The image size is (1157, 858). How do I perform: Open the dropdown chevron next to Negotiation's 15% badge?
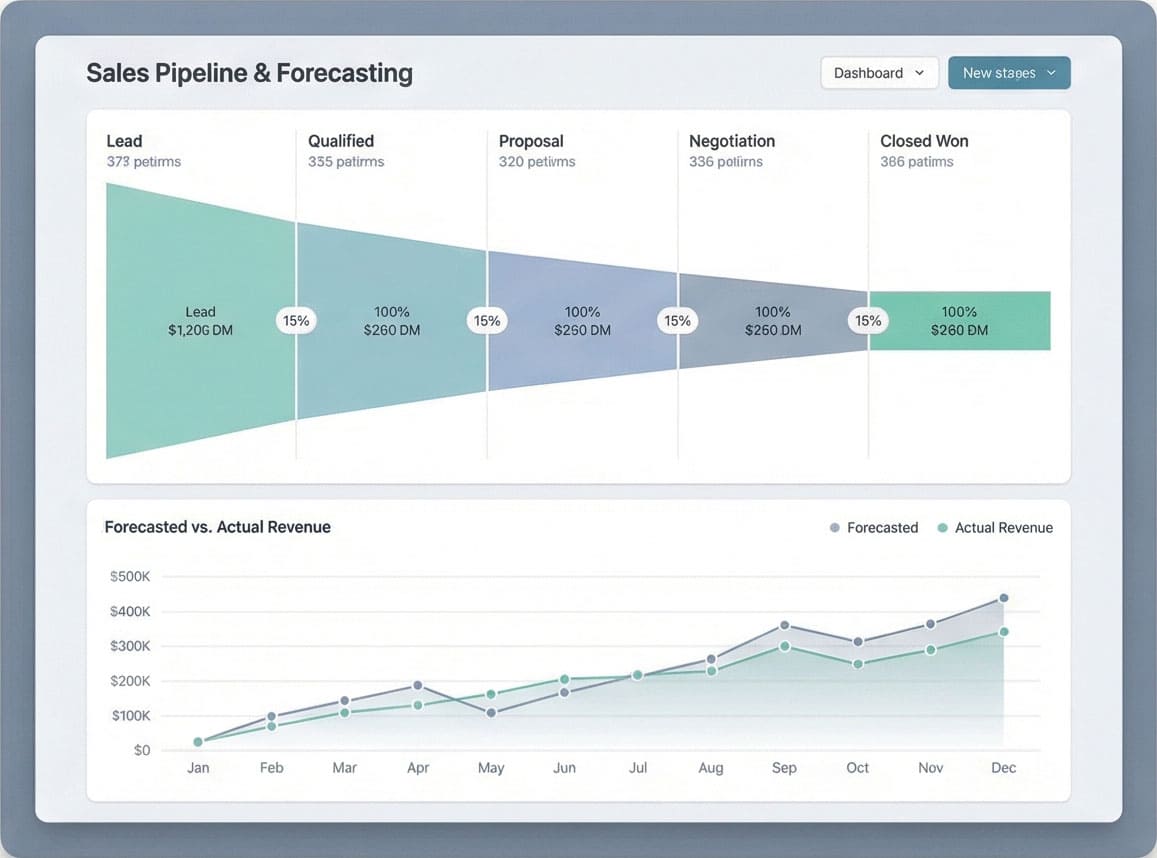pos(868,320)
